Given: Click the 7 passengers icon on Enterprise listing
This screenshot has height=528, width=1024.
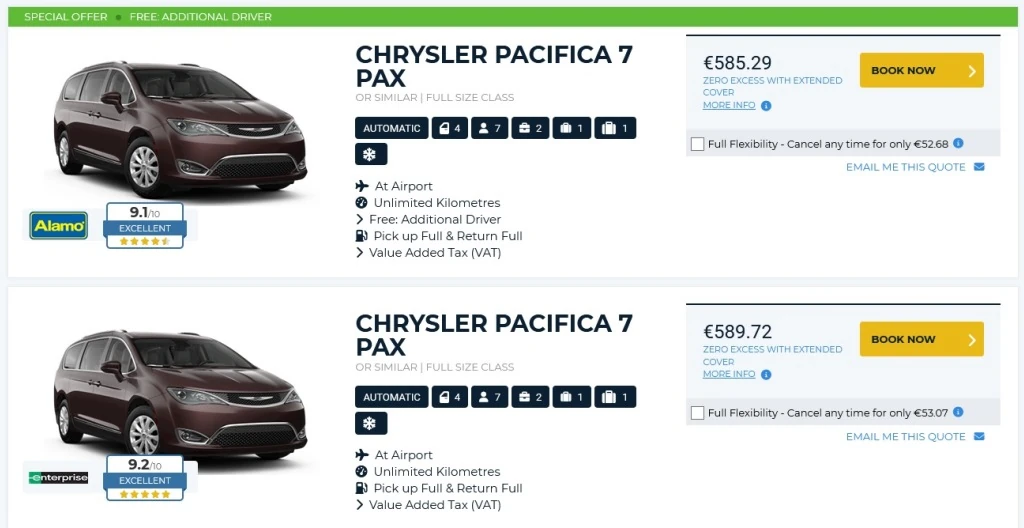Looking at the screenshot, I should (490, 397).
